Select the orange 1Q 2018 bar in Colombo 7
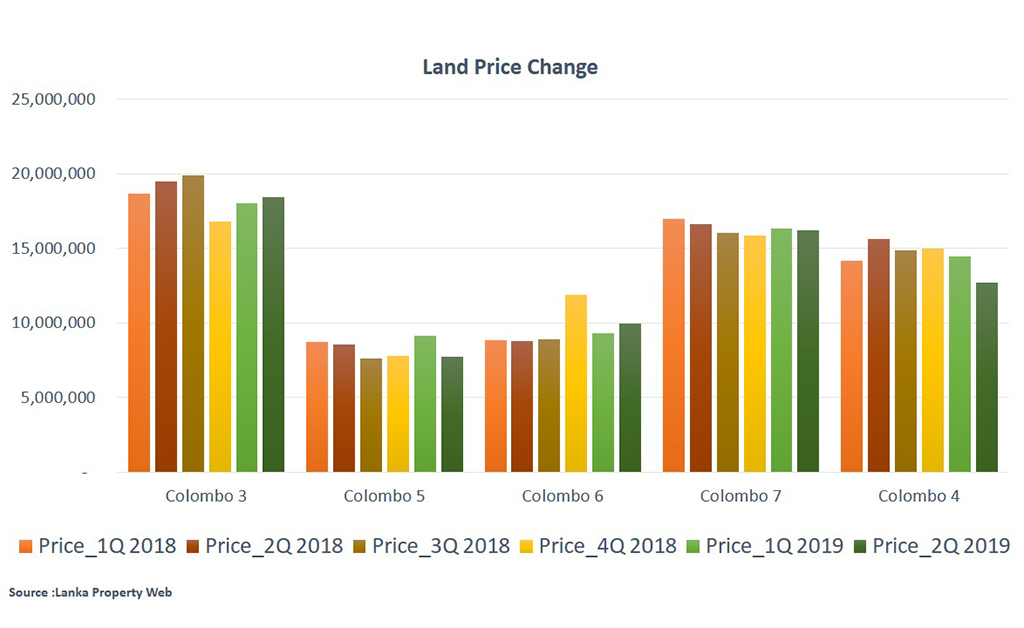The width and height of the screenshot is (1024, 628). [673, 345]
